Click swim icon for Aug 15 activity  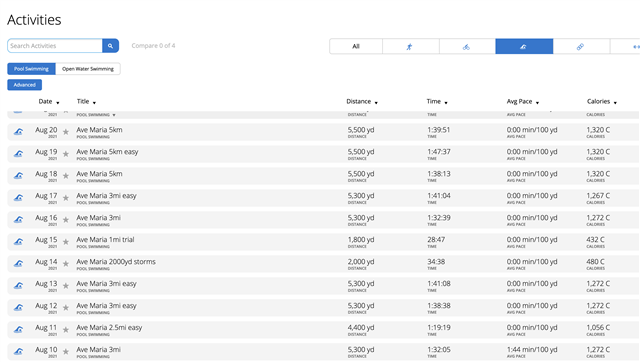[18, 241]
